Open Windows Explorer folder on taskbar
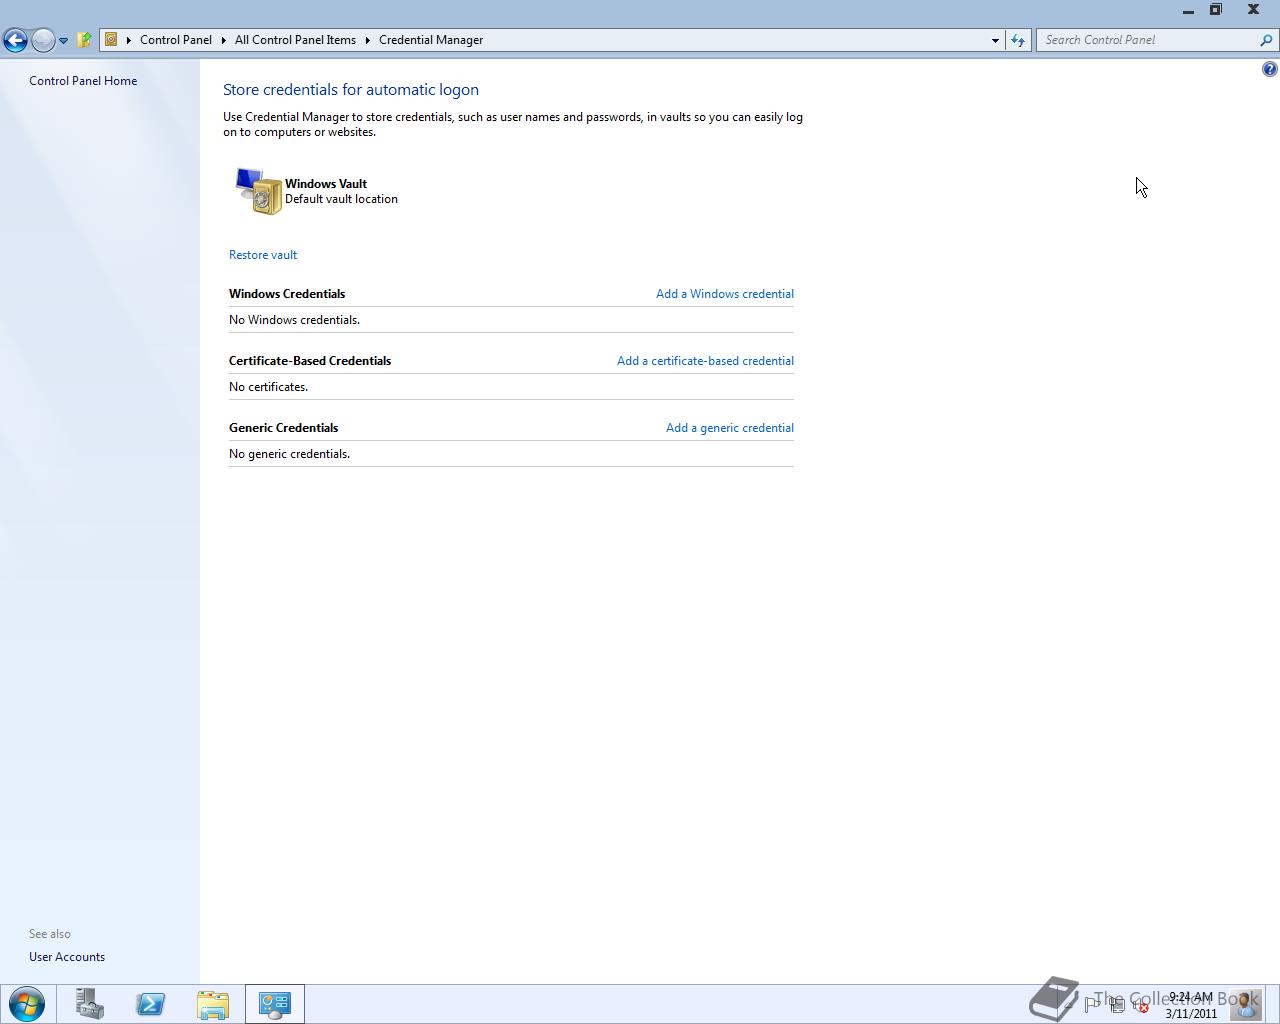The height and width of the screenshot is (1024, 1280). click(212, 1004)
